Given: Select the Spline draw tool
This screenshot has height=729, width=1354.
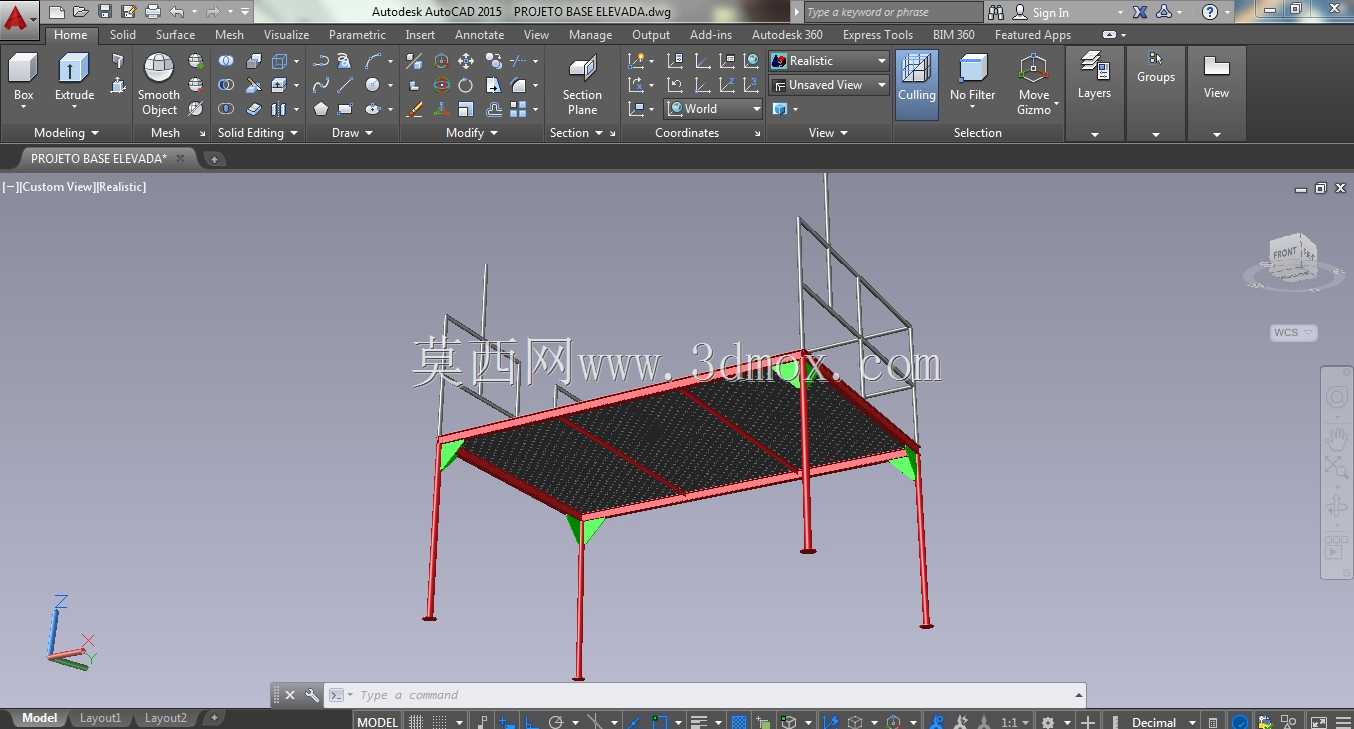Looking at the screenshot, I should tap(321, 85).
